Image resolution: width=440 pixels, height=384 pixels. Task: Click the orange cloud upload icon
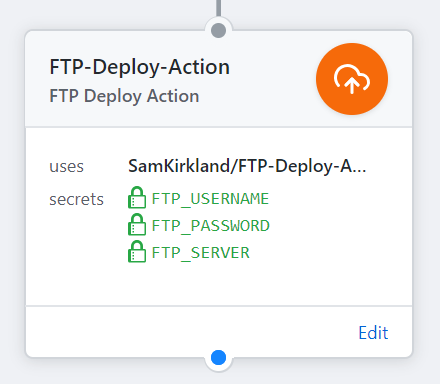pos(352,79)
